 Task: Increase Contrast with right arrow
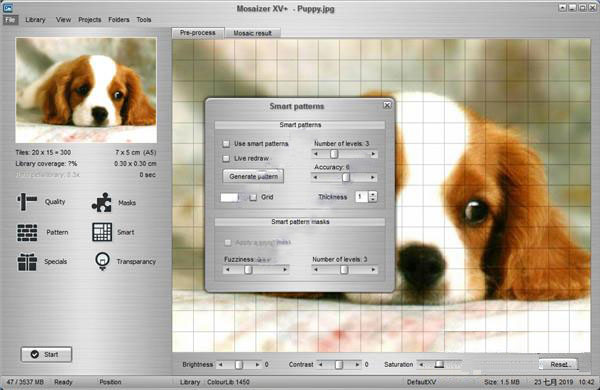[x=357, y=365]
